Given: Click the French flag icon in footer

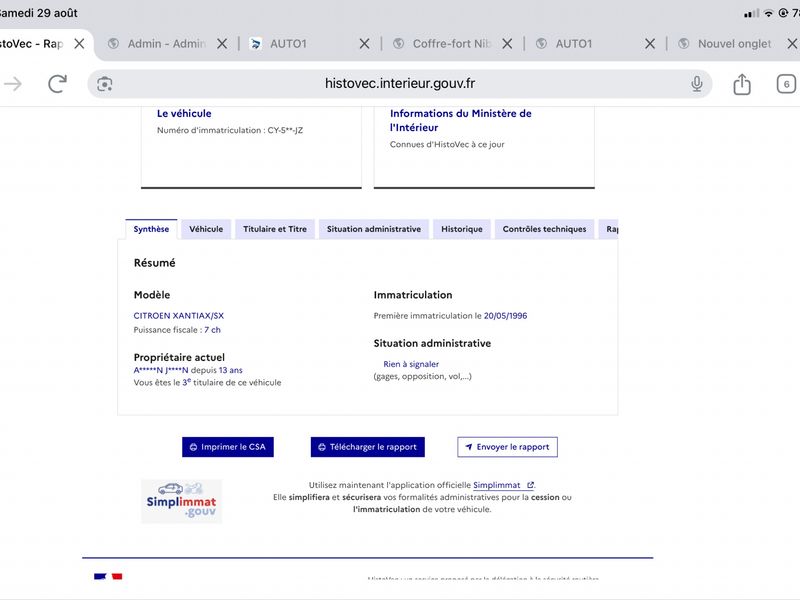Looking at the screenshot, I should (x=108, y=577).
